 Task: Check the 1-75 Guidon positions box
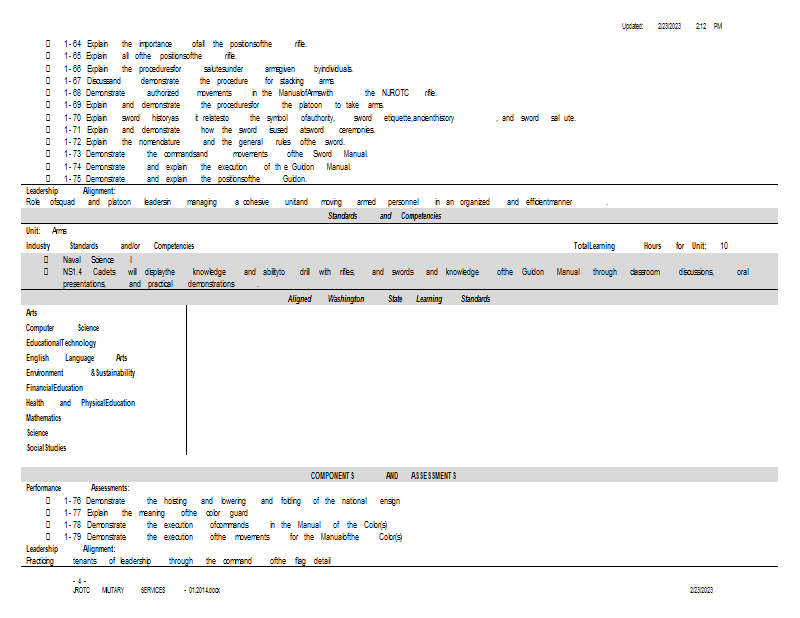pos(48,179)
